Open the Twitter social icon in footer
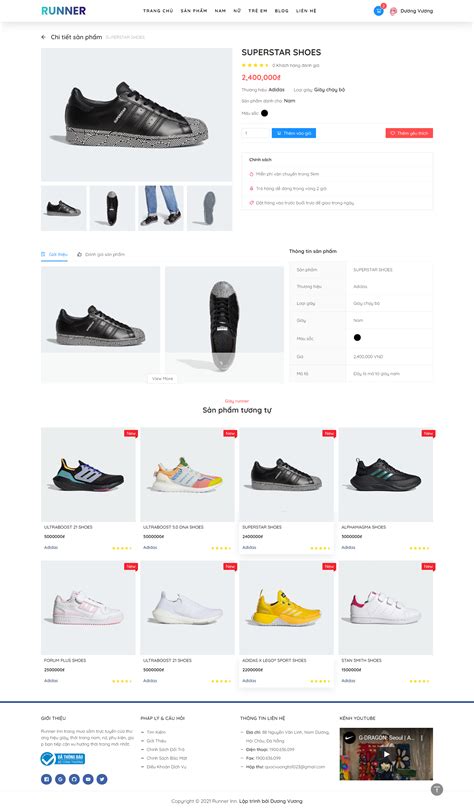Viewport: 474px width, 811px height. [102, 779]
